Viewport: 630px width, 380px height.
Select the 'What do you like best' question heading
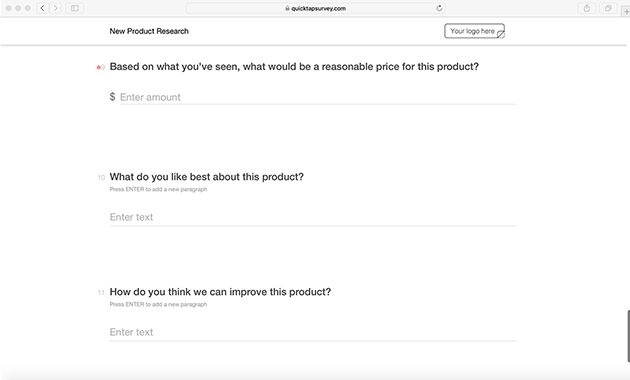(x=207, y=177)
